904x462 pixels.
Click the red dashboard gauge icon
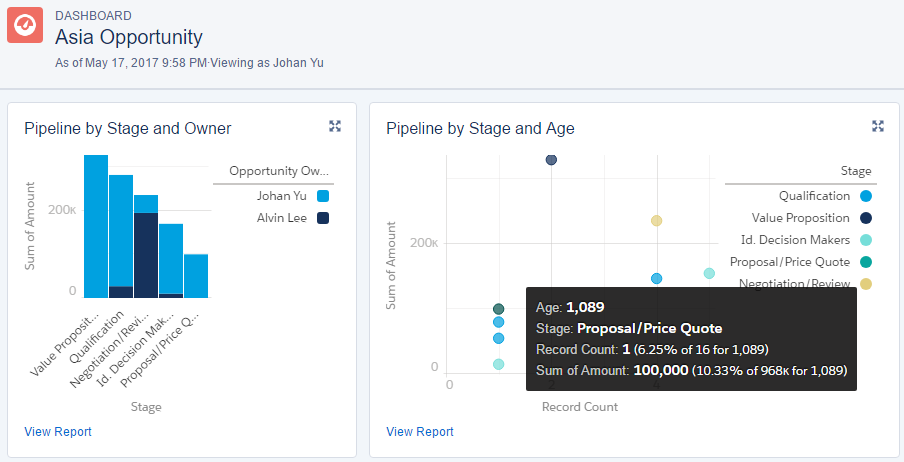coord(25,25)
